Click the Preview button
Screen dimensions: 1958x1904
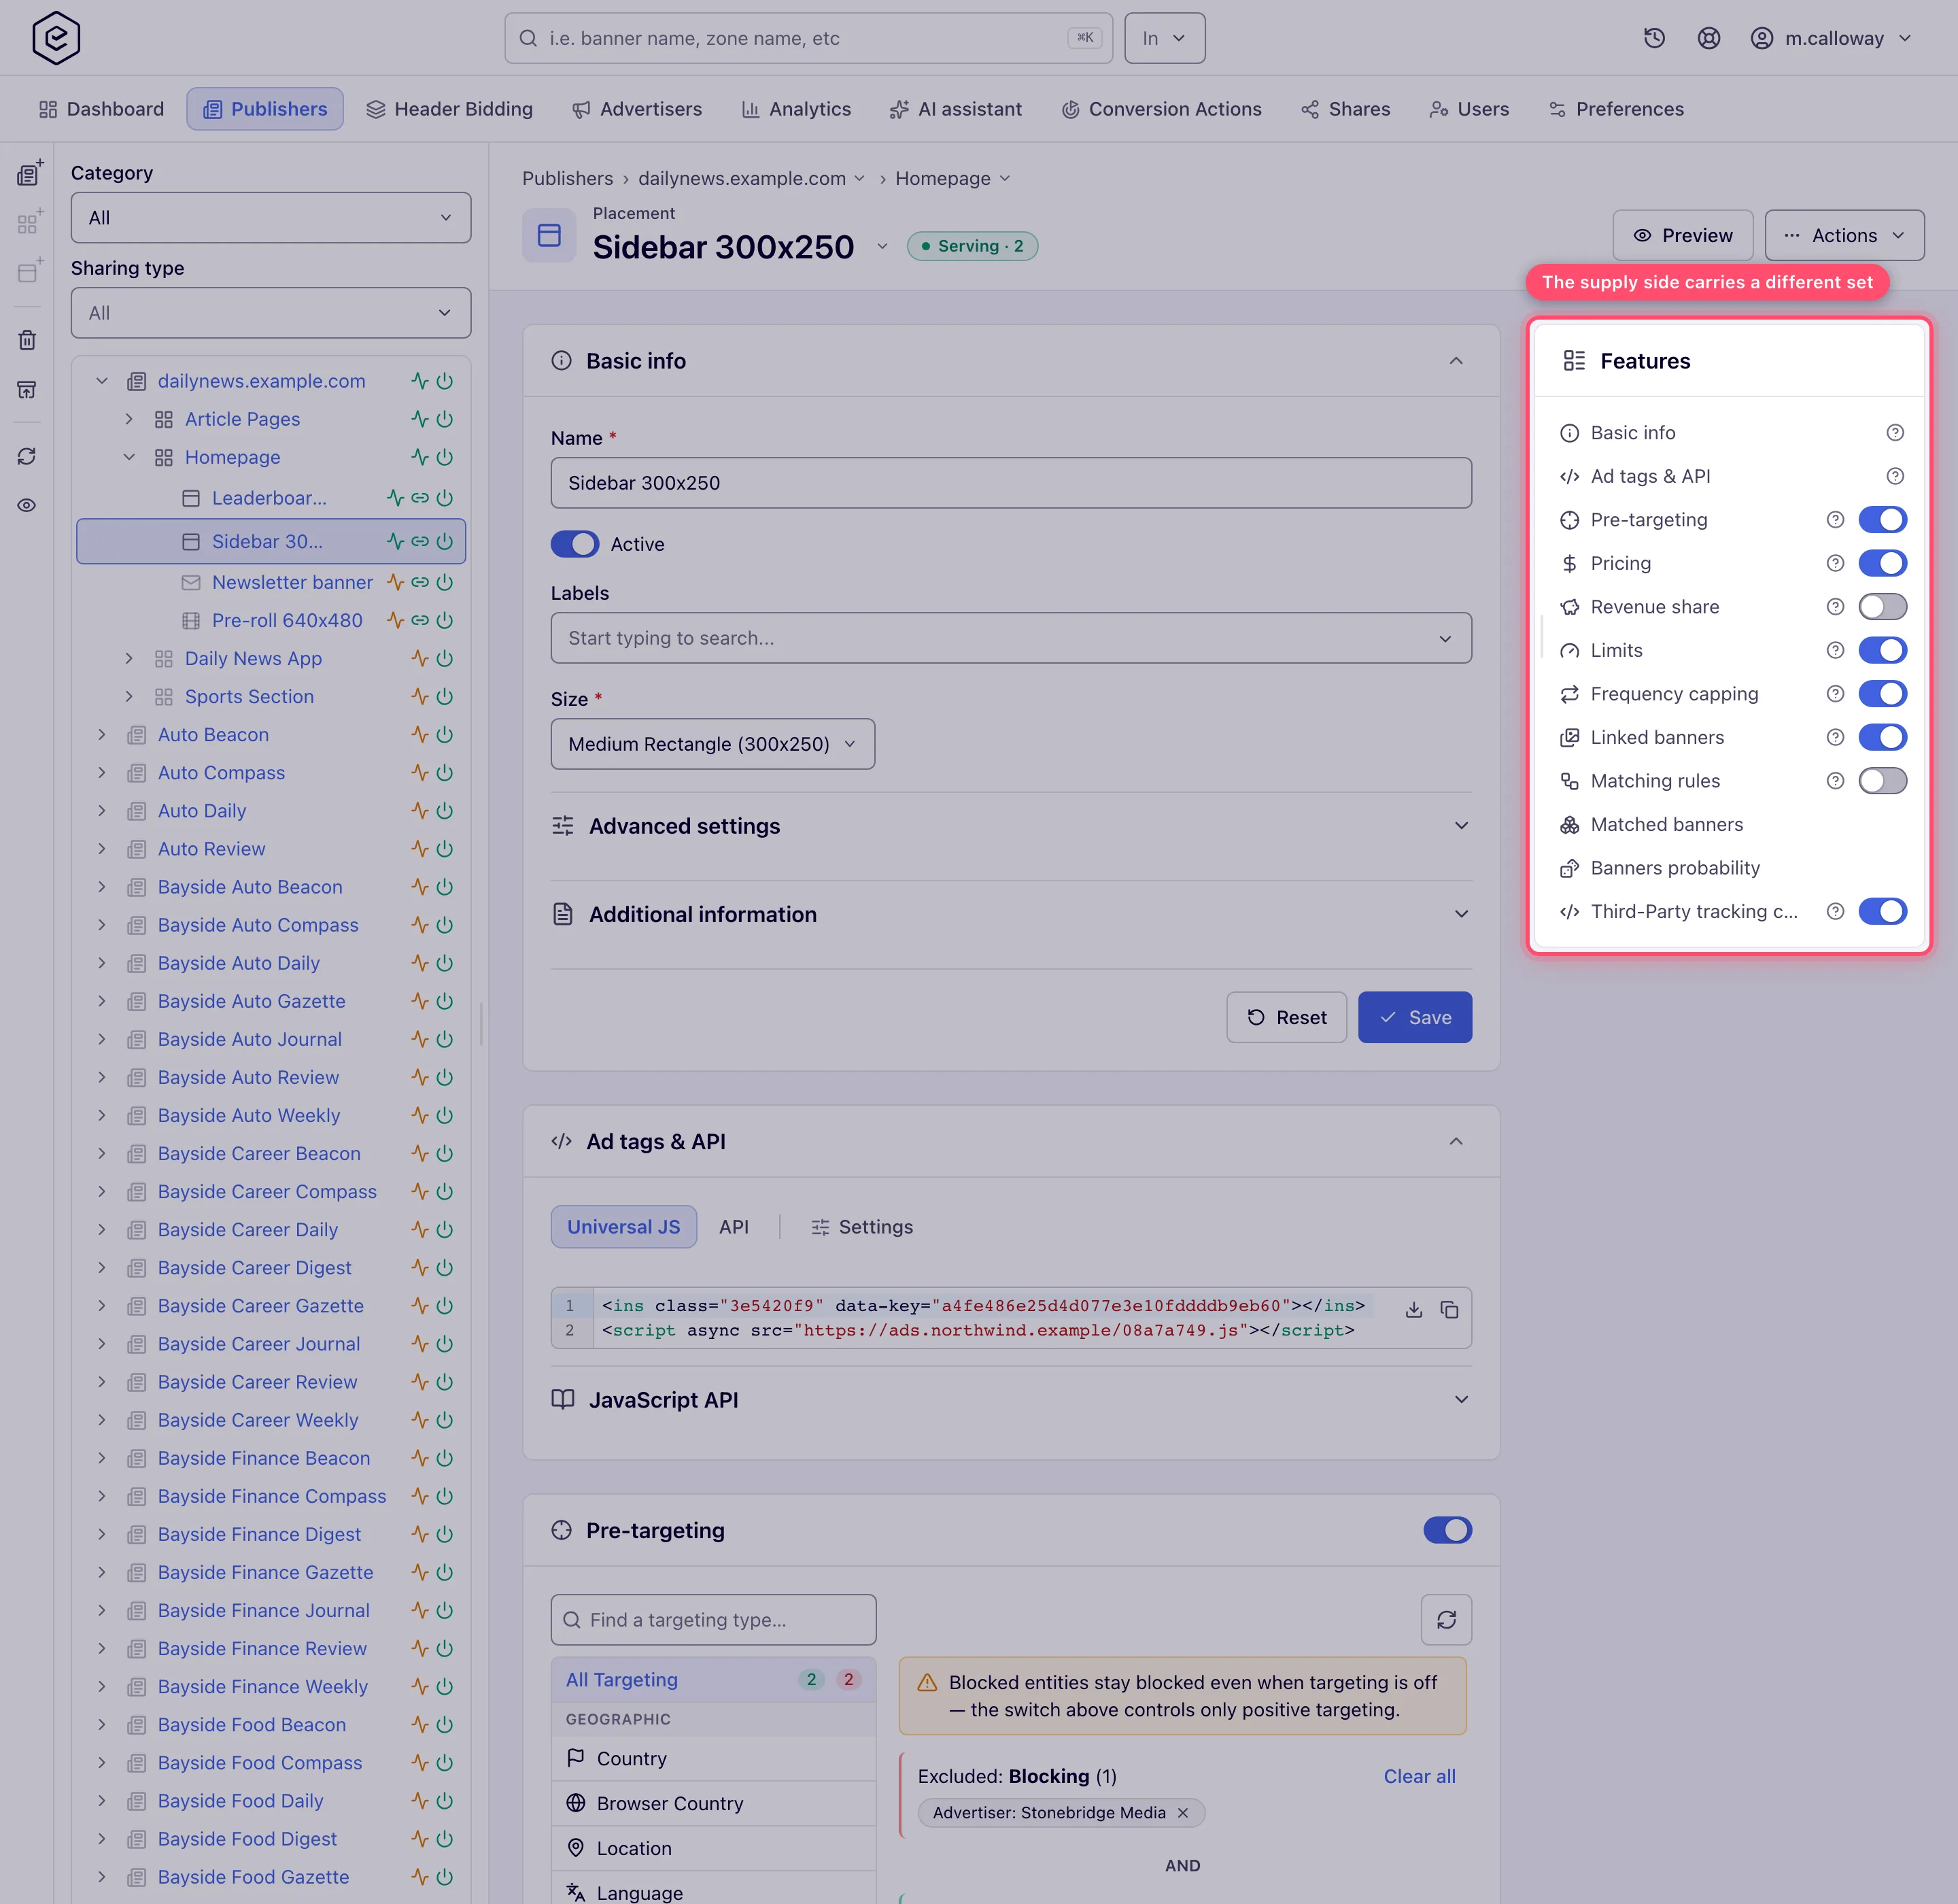point(1682,235)
